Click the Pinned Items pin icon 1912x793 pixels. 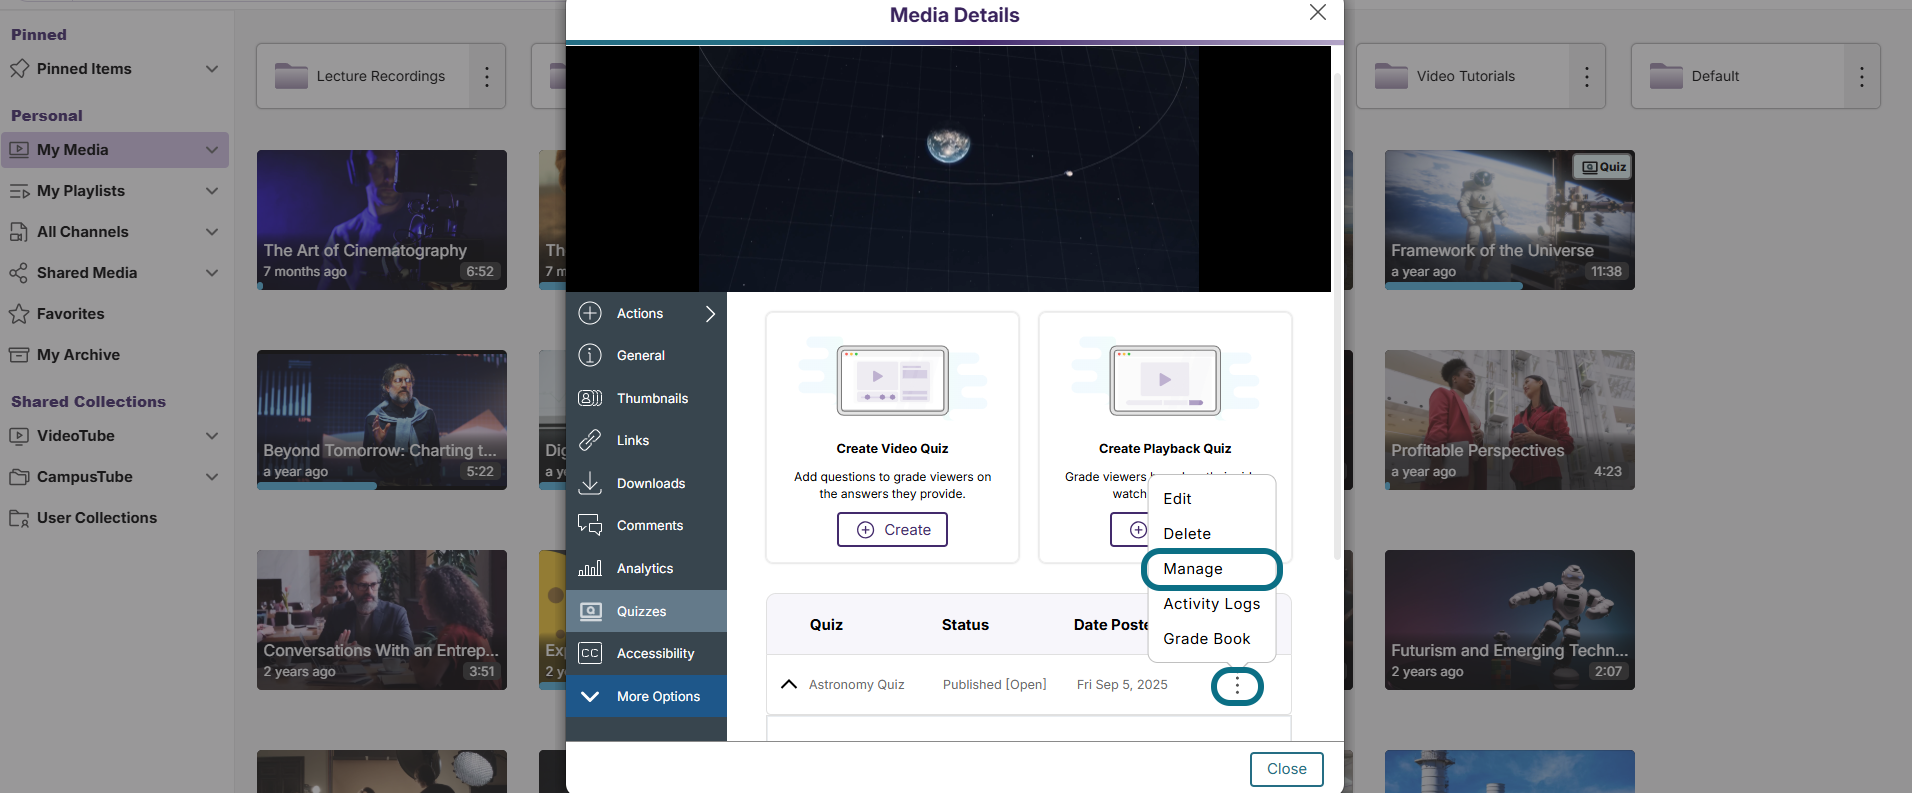coord(19,69)
